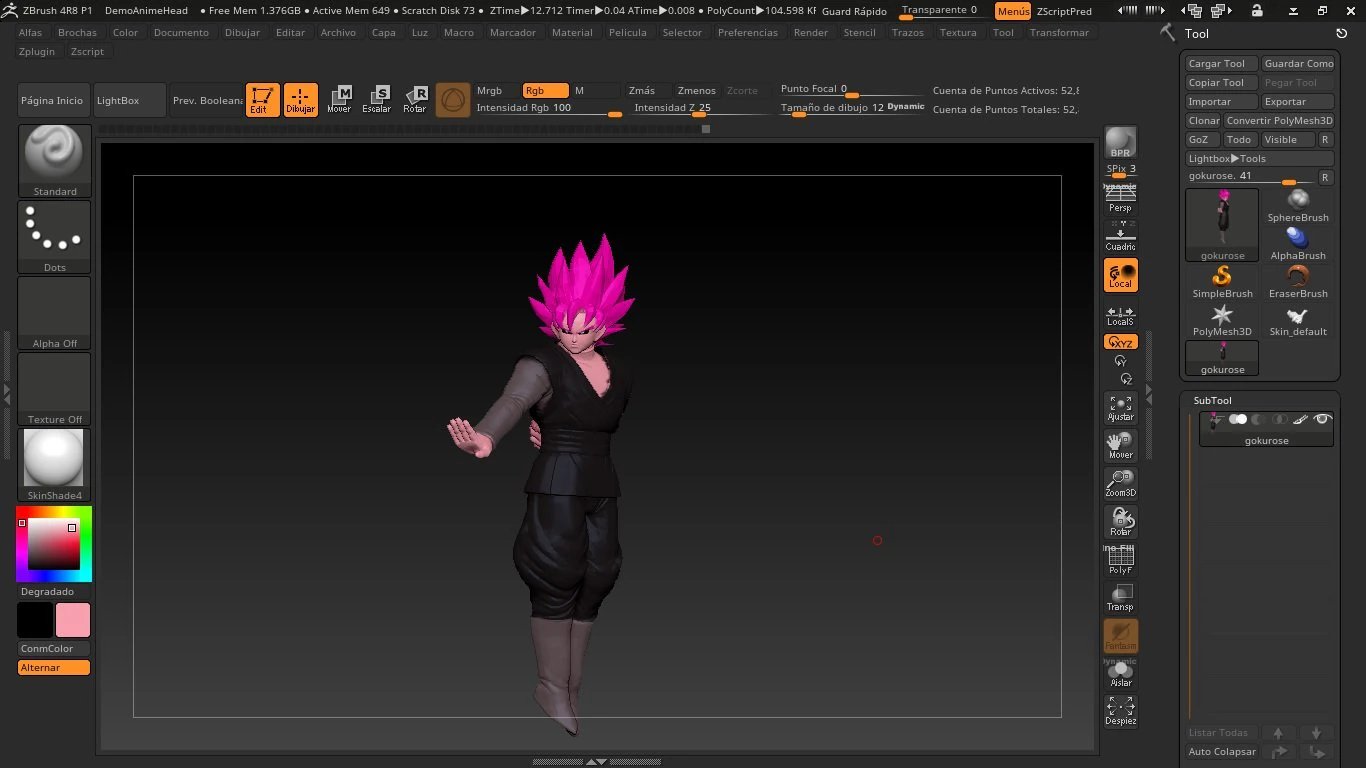
Task: Activate Edit mode button
Action: click(x=262, y=100)
